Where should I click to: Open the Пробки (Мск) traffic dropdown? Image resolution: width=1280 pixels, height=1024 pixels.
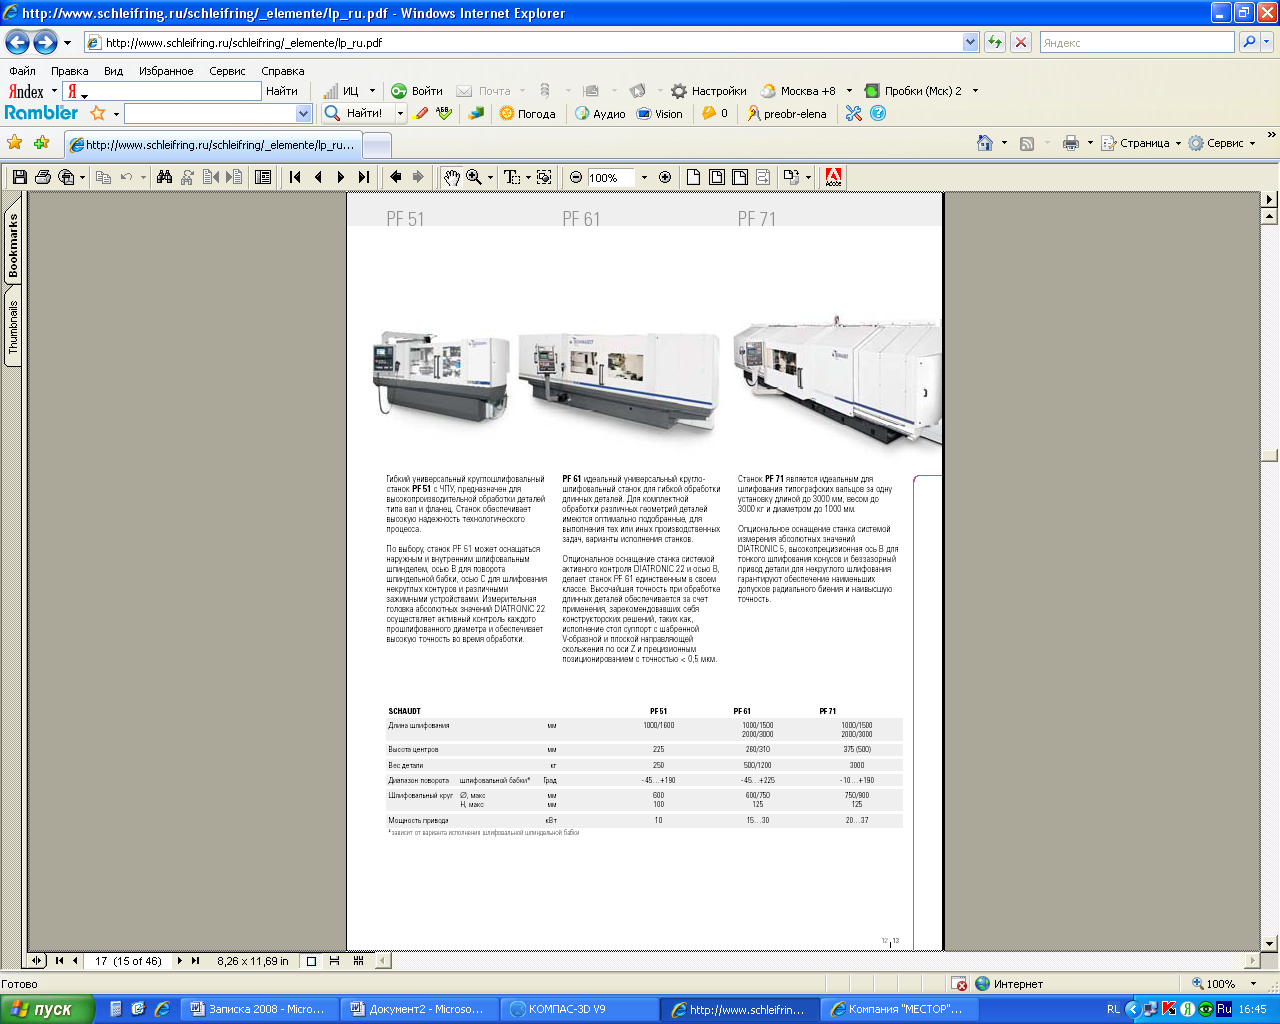tap(975, 91)
